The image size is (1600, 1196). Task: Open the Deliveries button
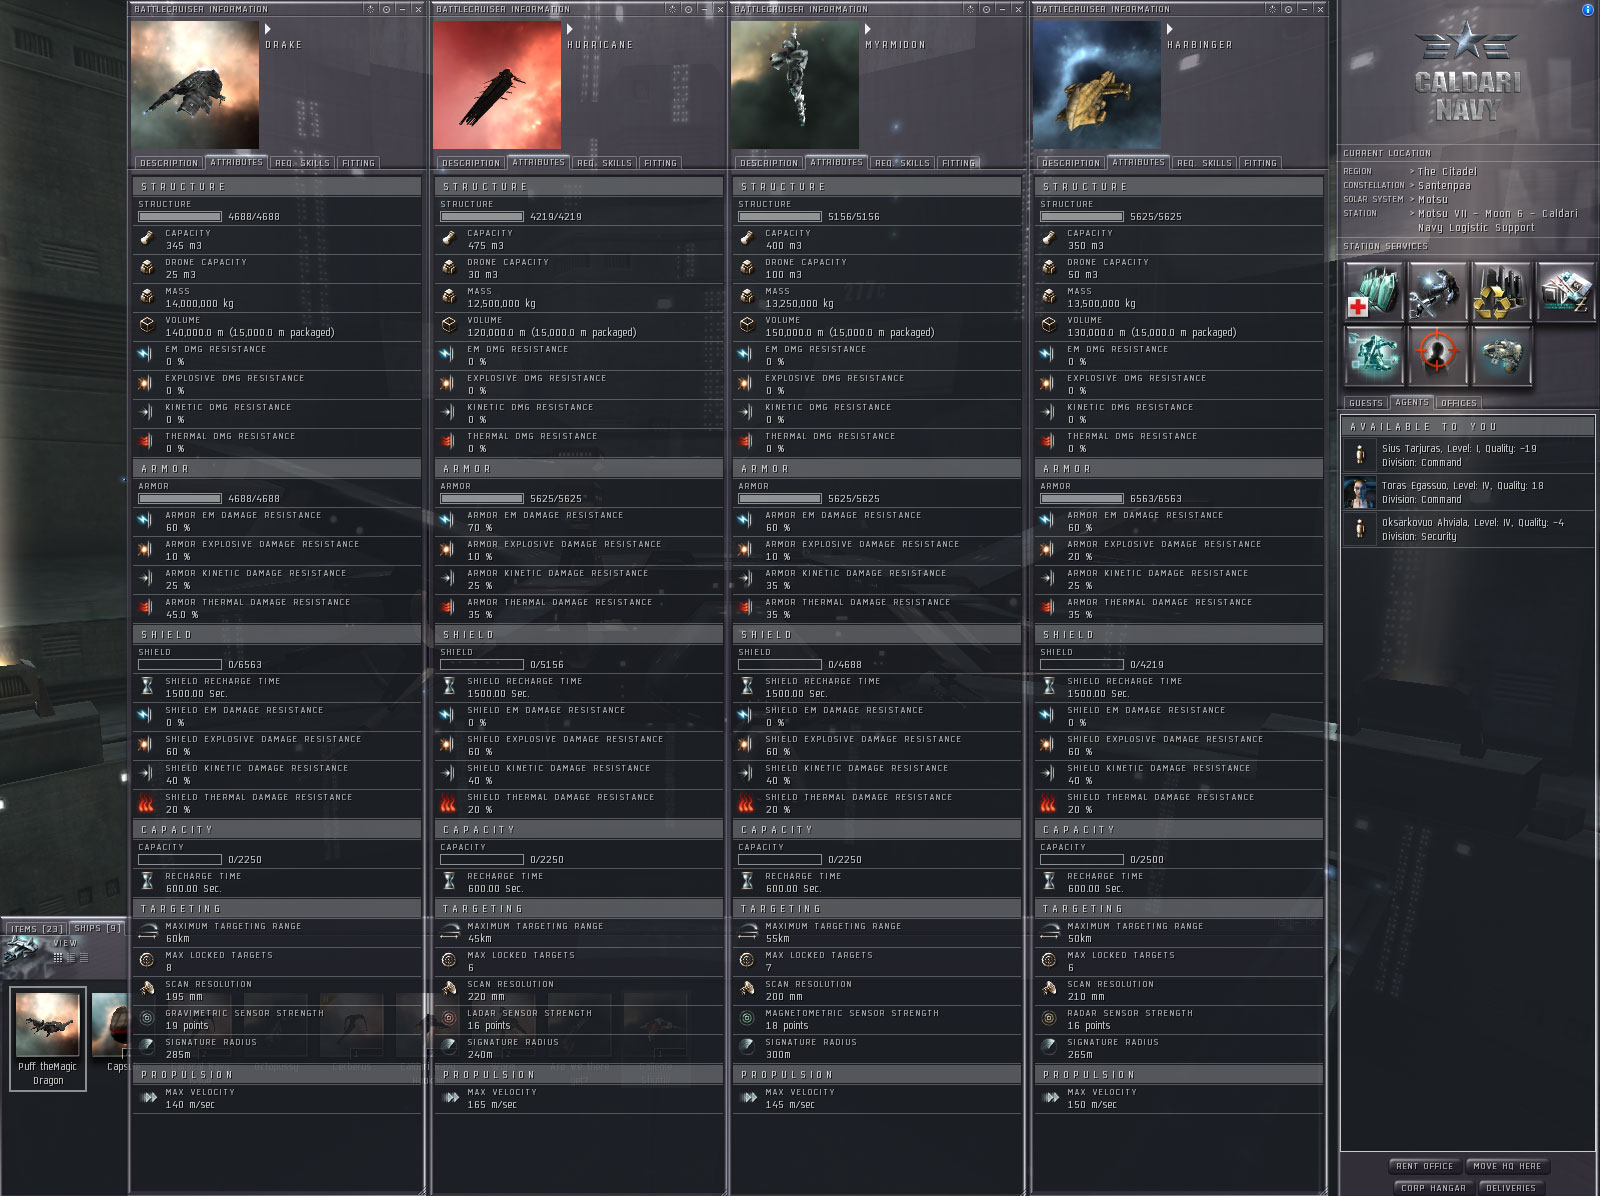coord(1511,1188)
